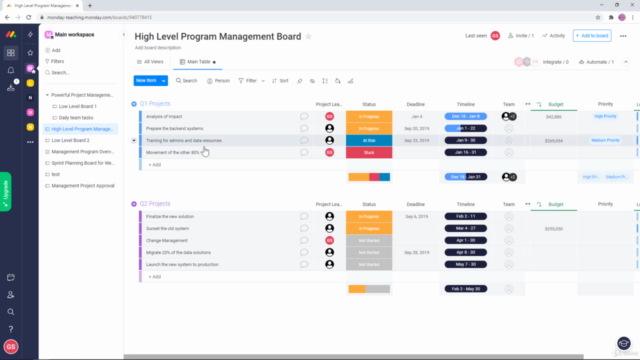Image resolution: width=640 pixels, height=360 pixels.
Task: Open the GS user avatar at bottom left
Action: [11, 347]
